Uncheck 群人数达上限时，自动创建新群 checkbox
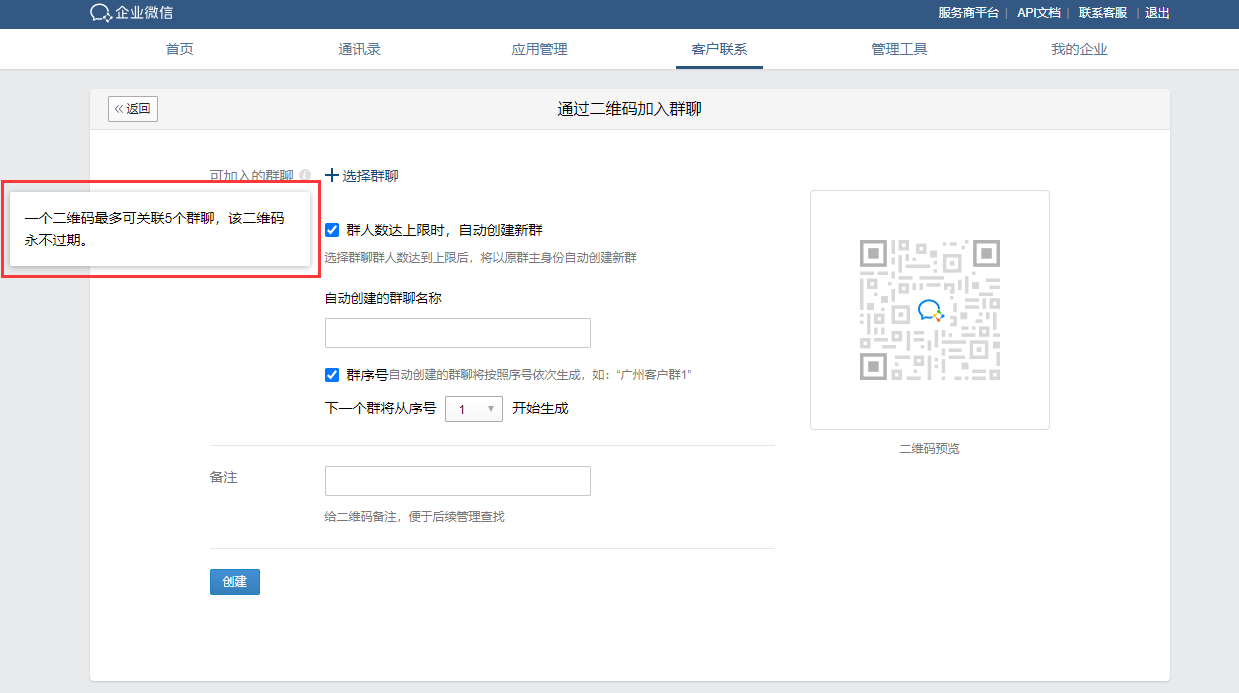 pos(332,230)
